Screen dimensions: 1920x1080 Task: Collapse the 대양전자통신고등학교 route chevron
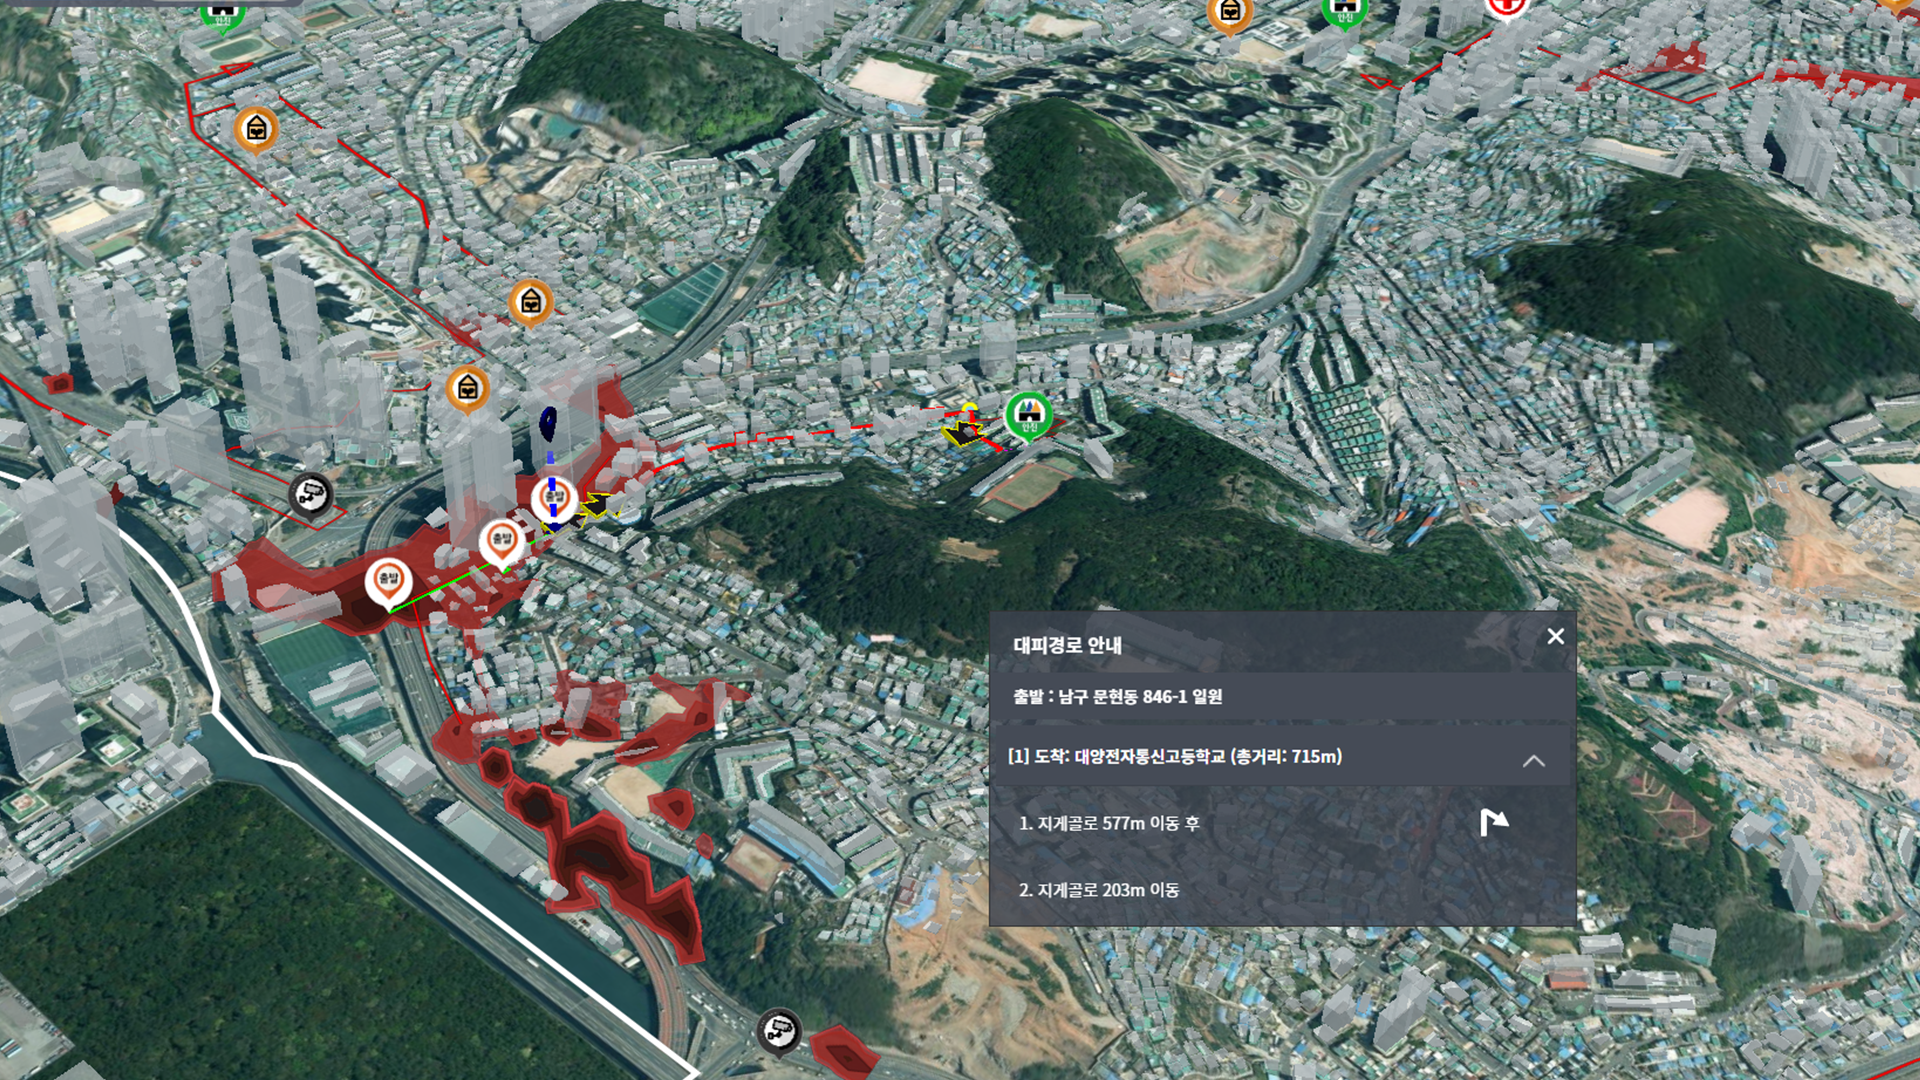pos(1533,761)
